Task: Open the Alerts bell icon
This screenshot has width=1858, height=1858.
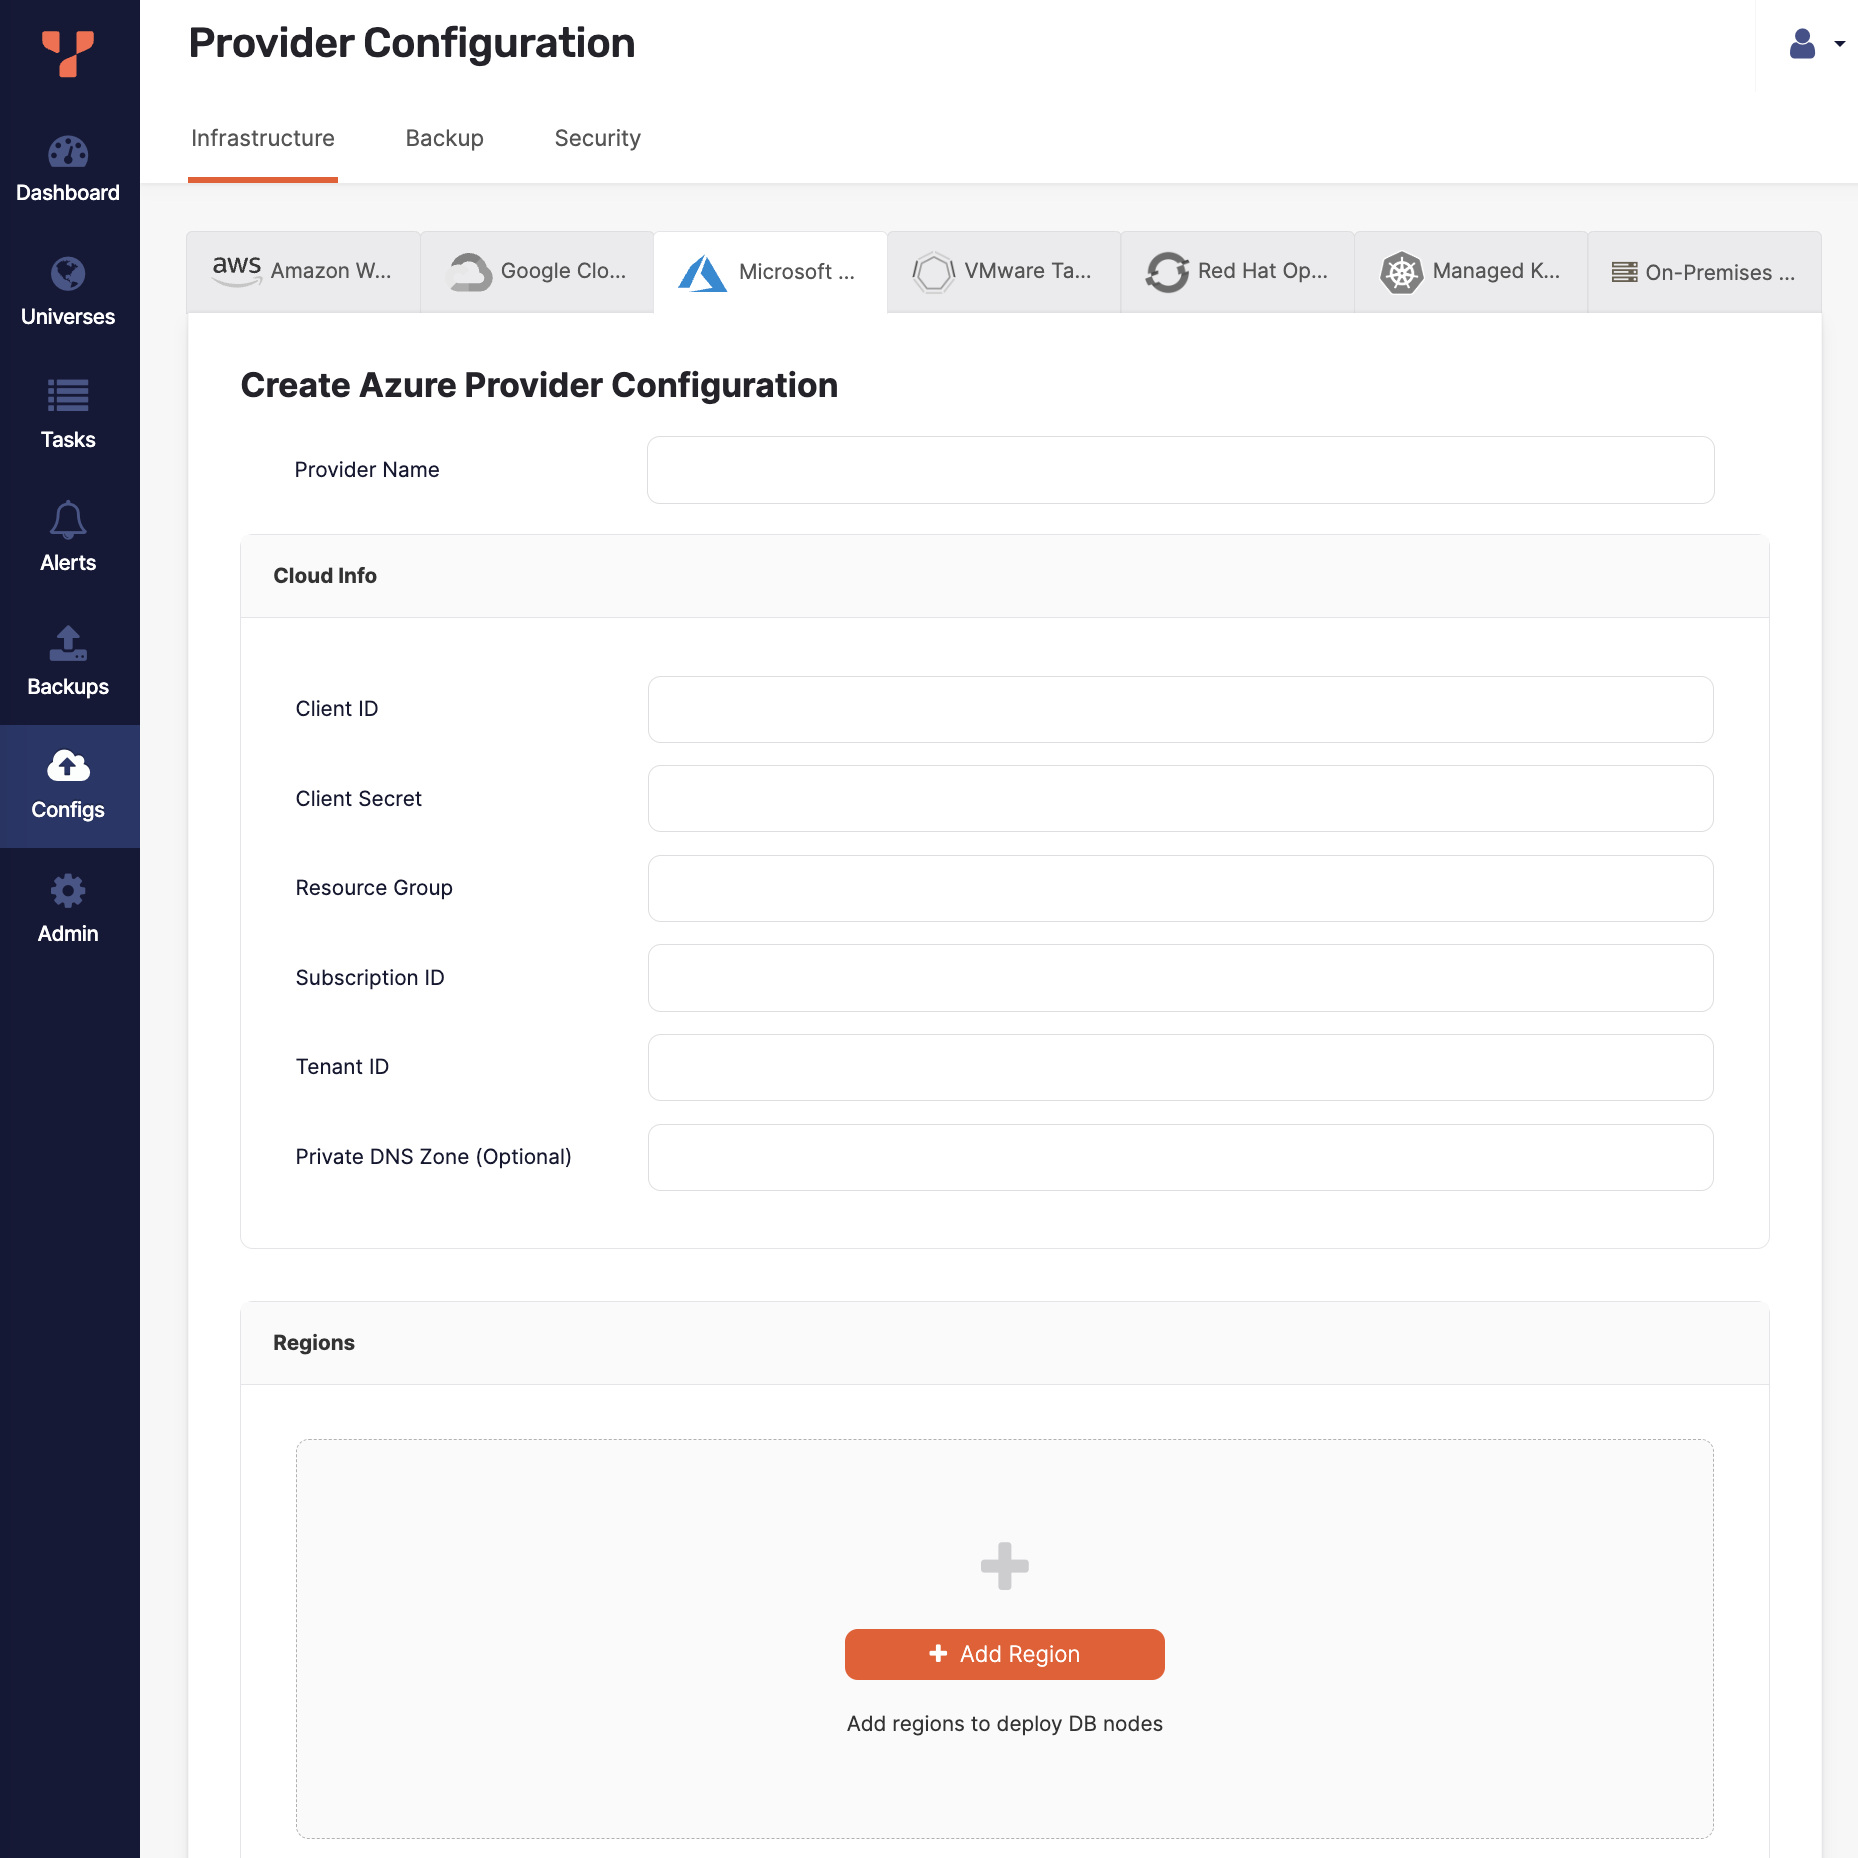Action: [68, 519]
